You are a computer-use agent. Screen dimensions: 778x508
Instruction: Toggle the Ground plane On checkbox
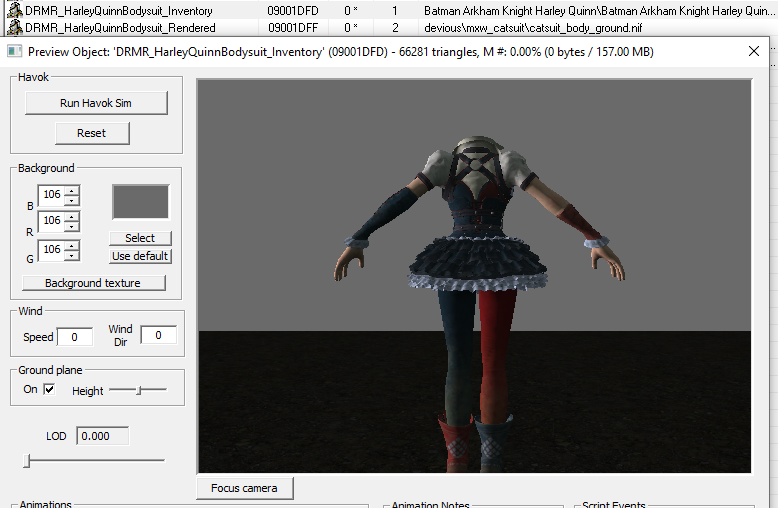tap(49, 389)
